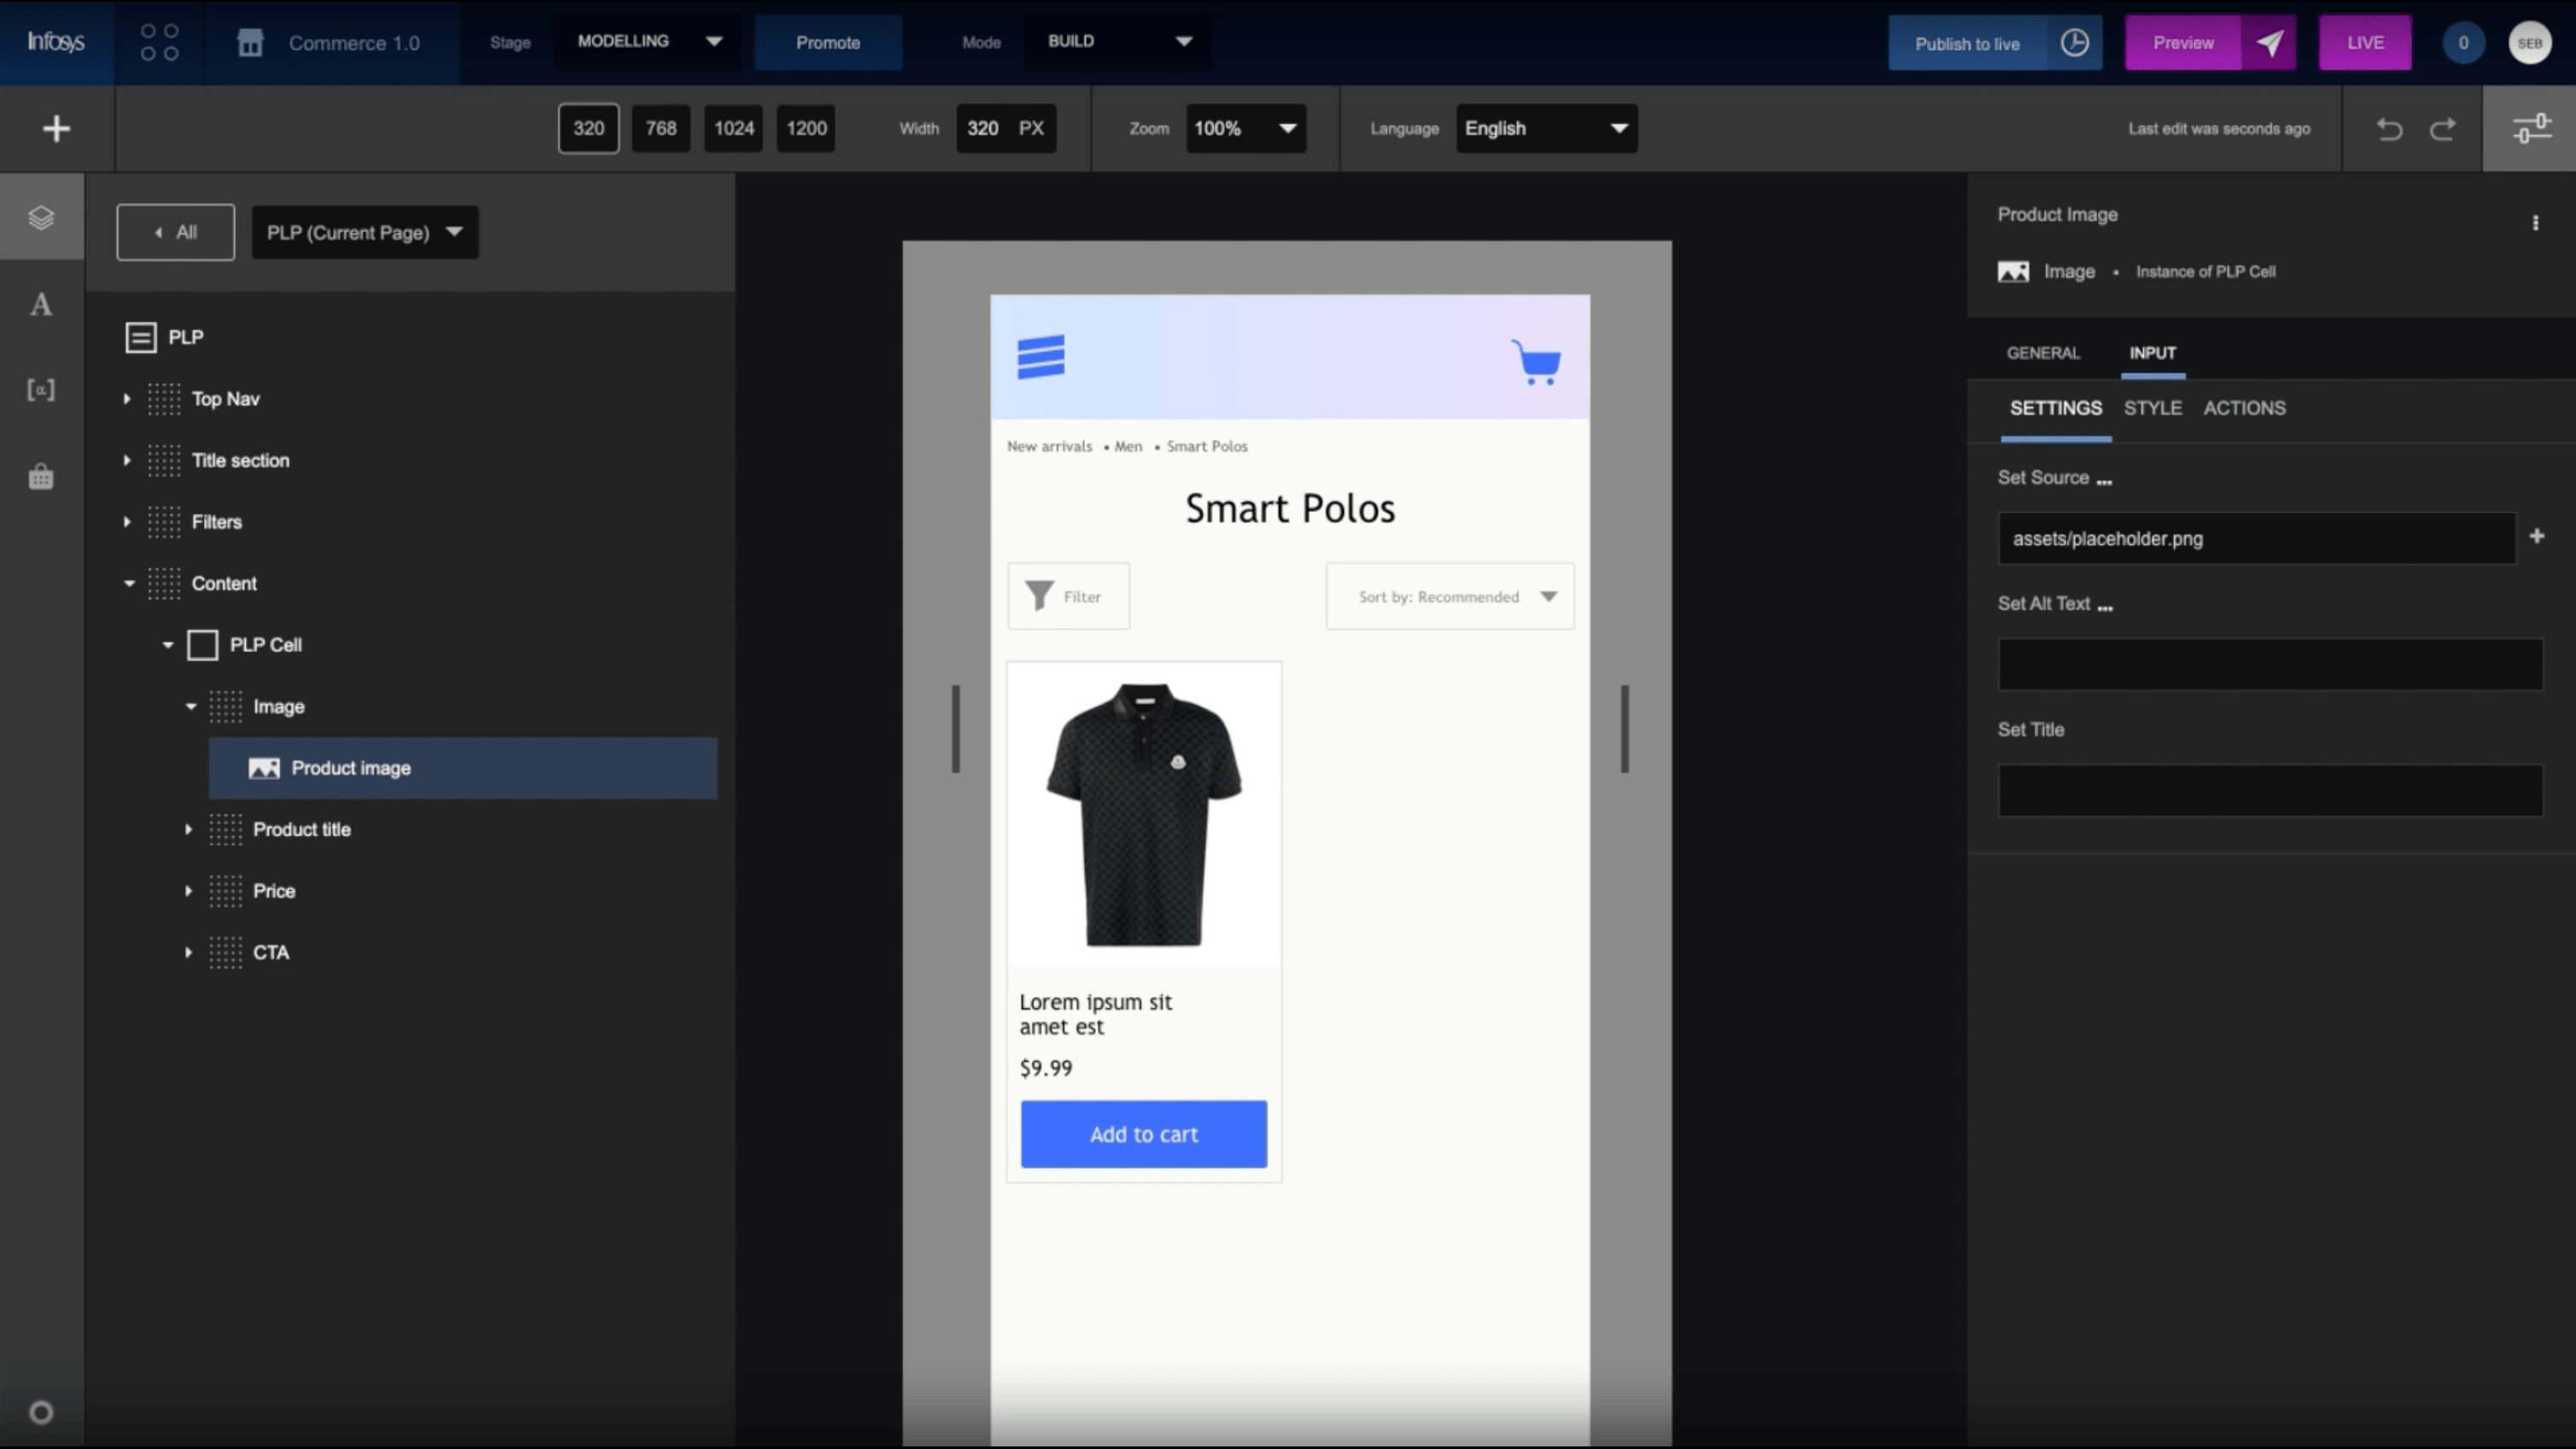Open the Product Image three-dot menu

pyautogui.click(x=2535, y=222)
